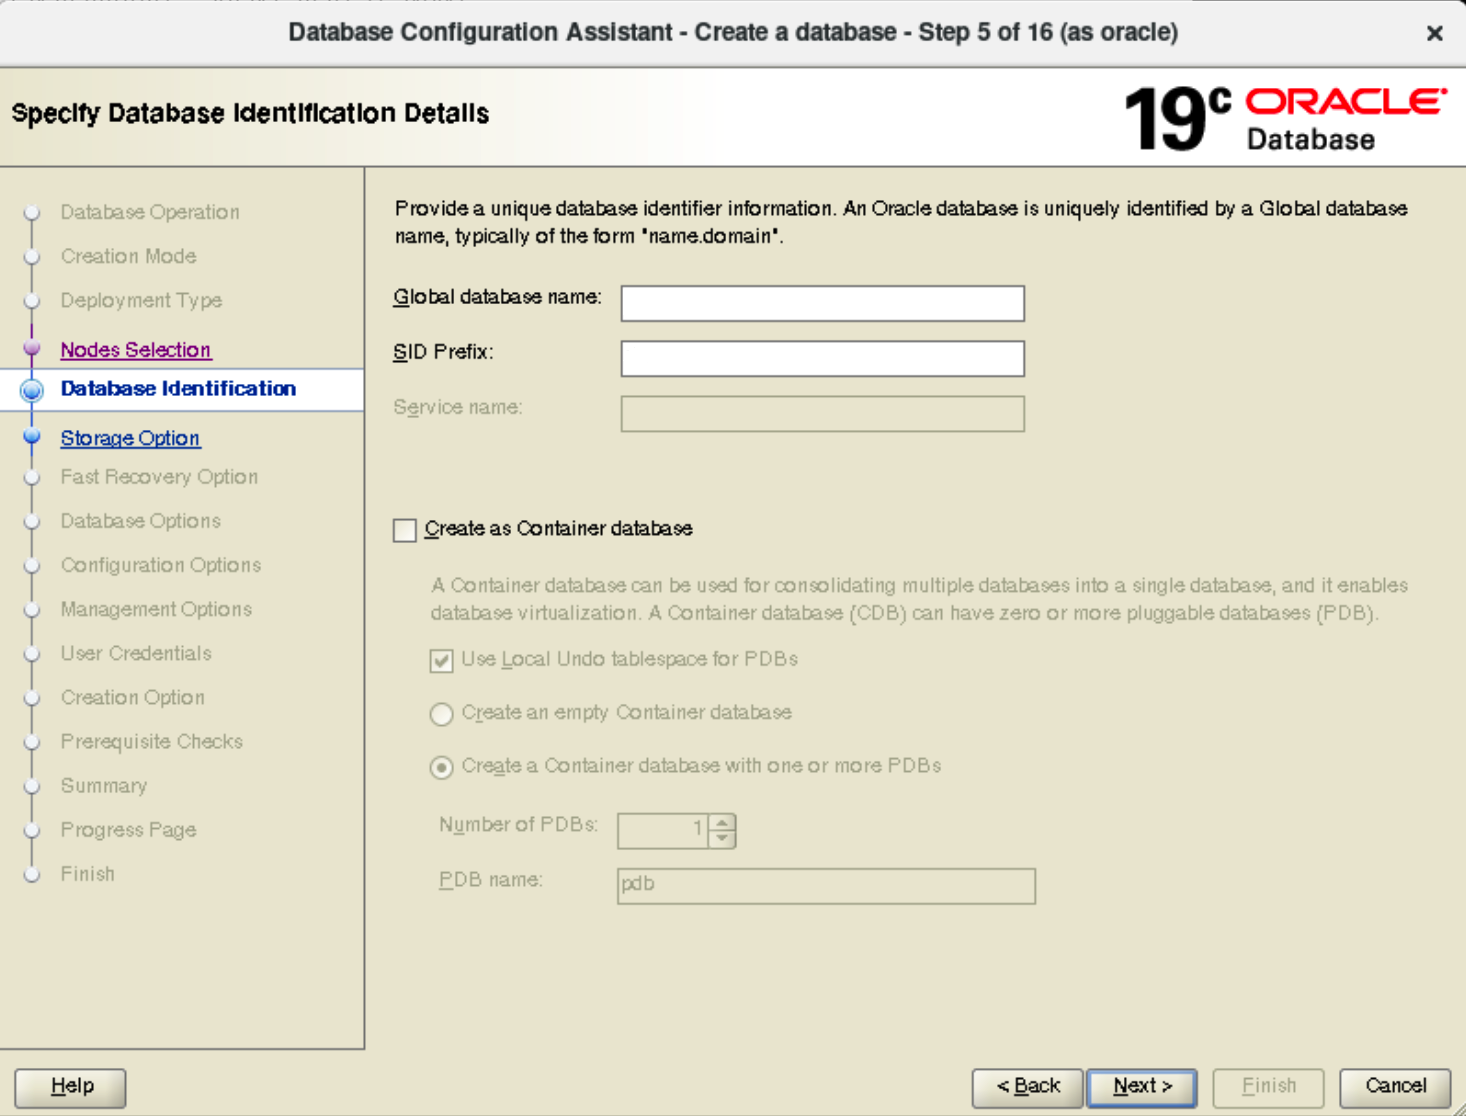Select Create an empty Container database
This screenshot has width=1466, height=1116.
(441, 714)
